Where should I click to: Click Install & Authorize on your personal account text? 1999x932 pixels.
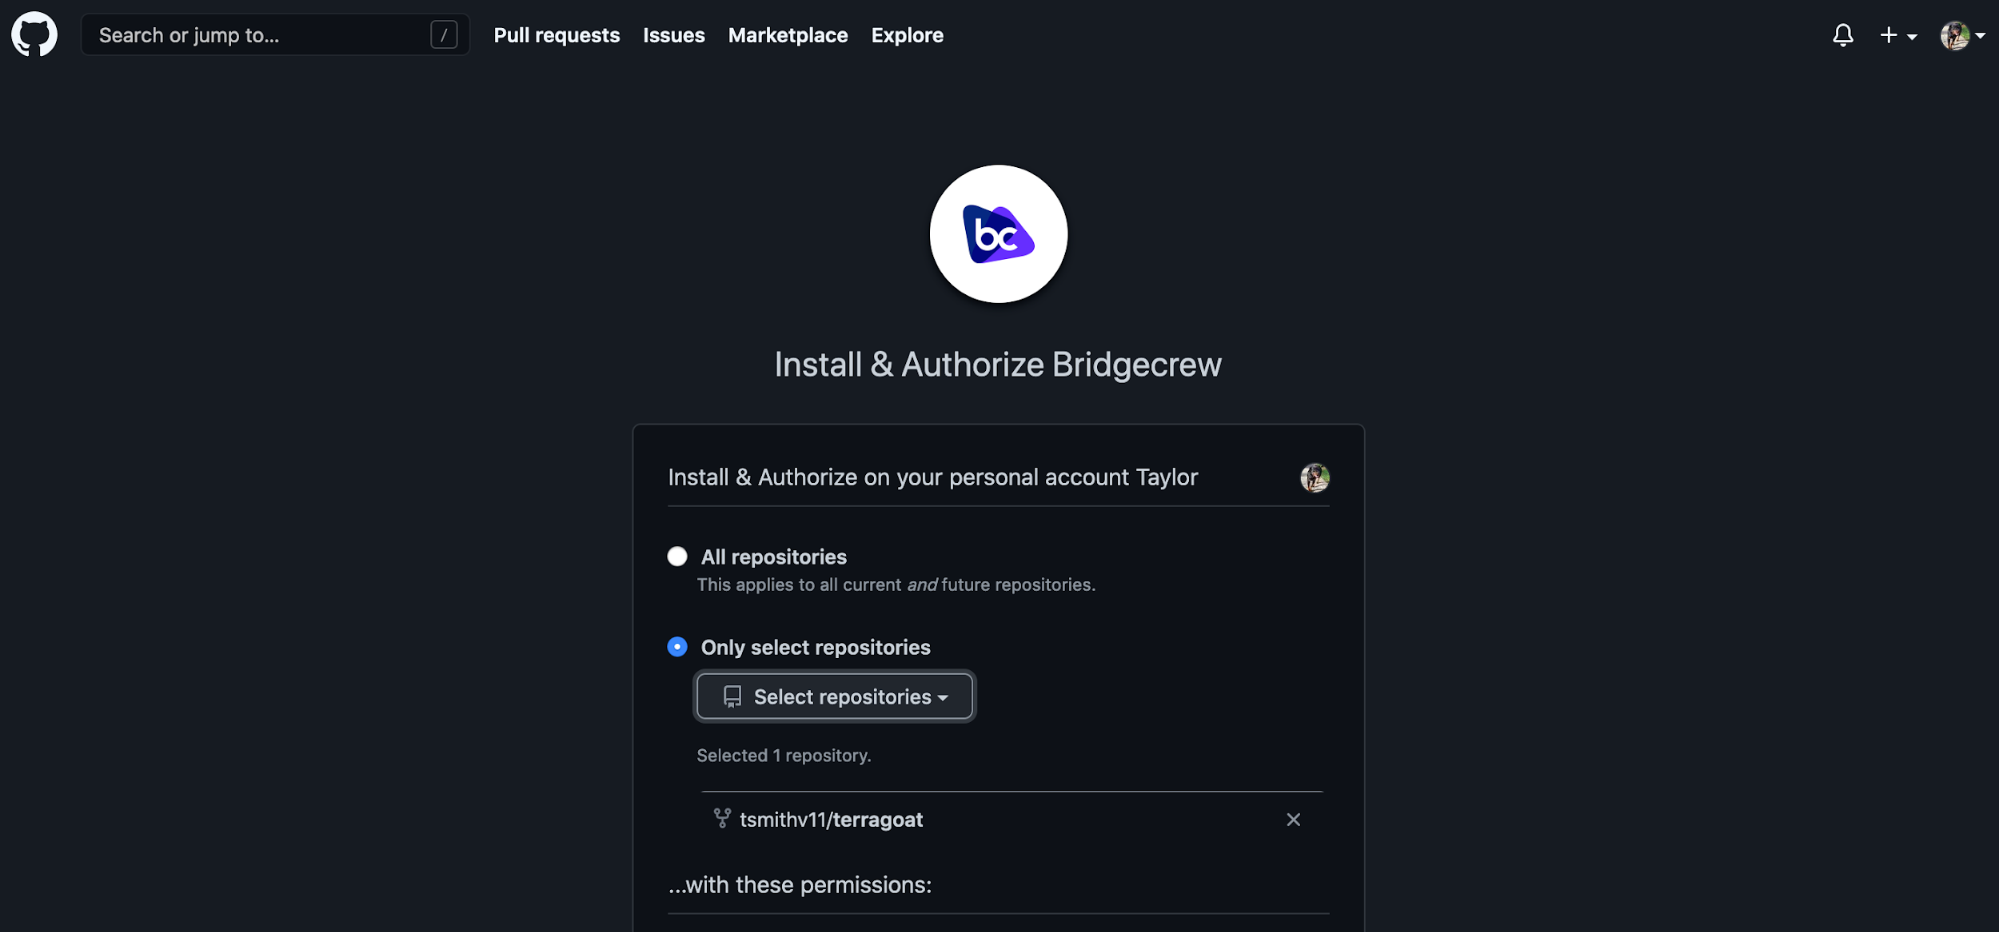[x=933, y=477]
